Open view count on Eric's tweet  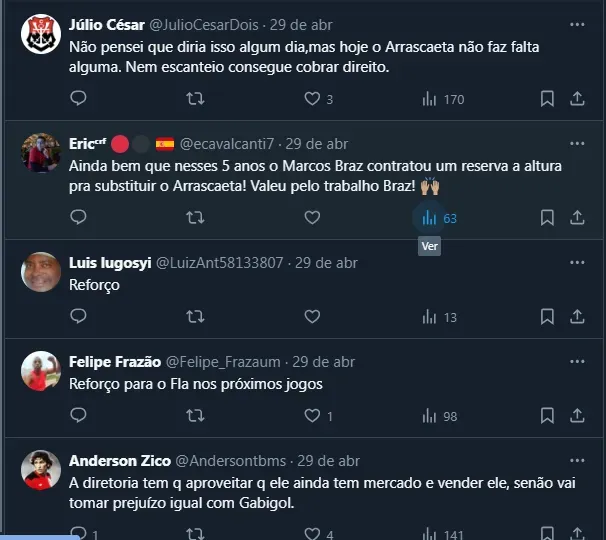coord(429,217)
